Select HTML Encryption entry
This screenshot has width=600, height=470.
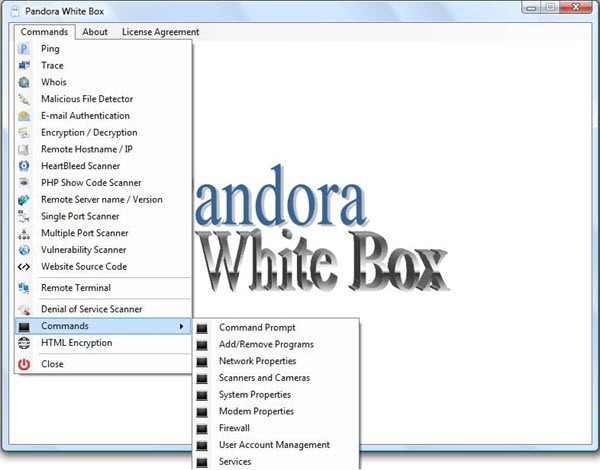(103, 343)
